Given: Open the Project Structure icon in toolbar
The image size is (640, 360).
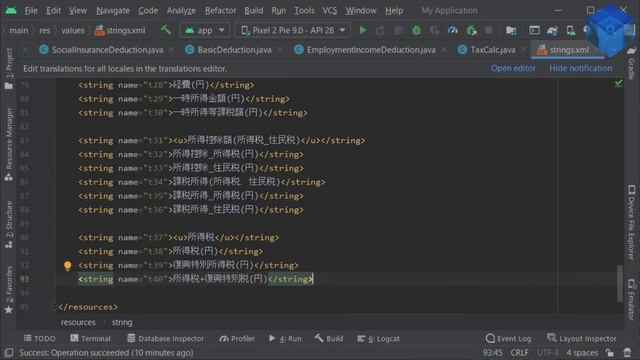Looking at the screenshot, I should (x=511, y=30).
